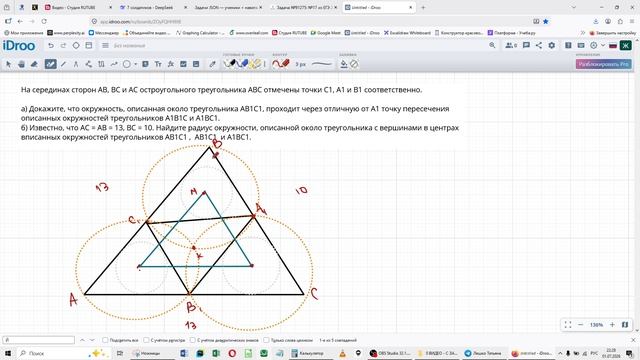Zoom in with the plus button
Screen dimensions: 640x360
[x=612, y=325]
